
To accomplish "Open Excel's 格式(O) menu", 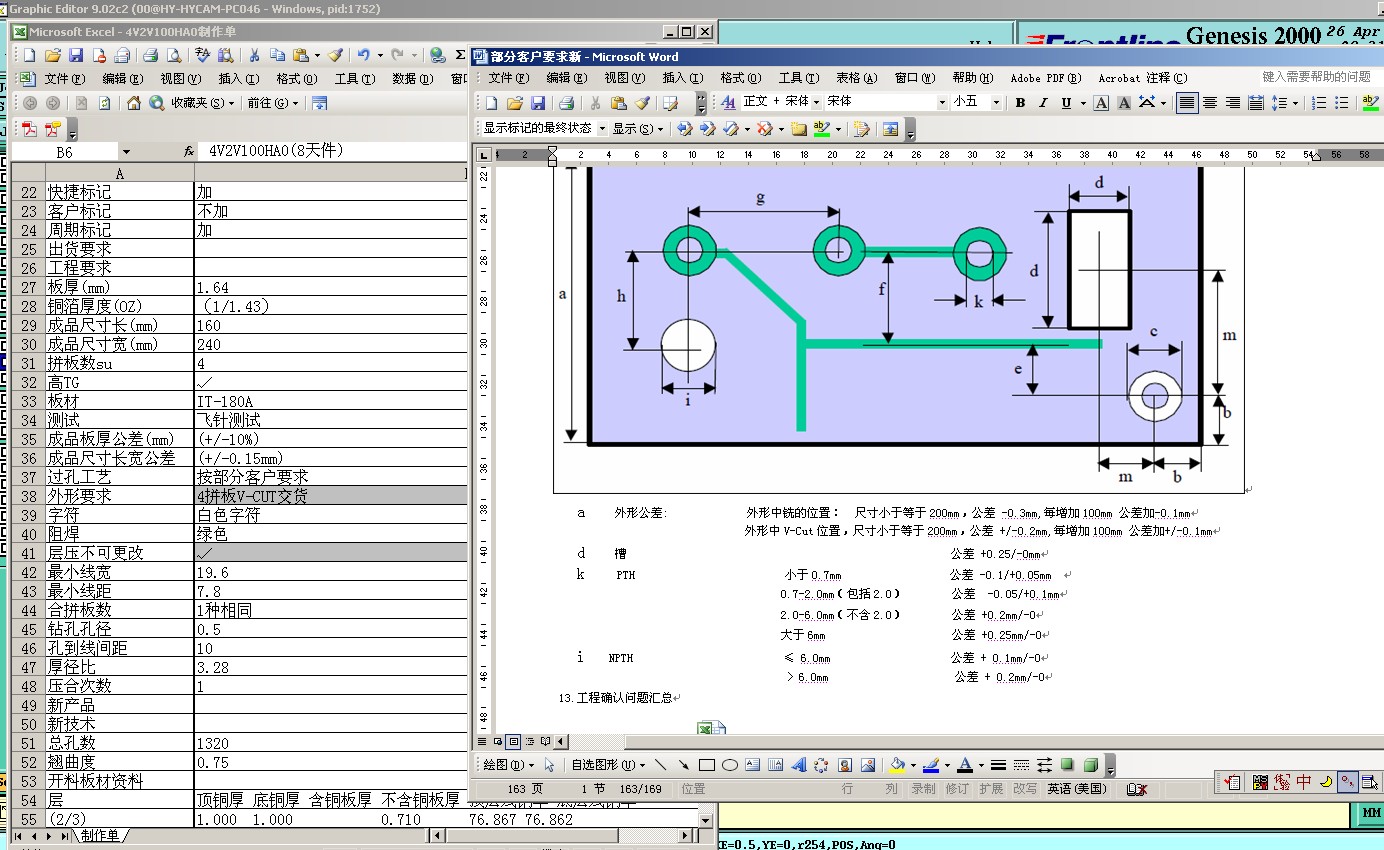I will coord(297,79).
